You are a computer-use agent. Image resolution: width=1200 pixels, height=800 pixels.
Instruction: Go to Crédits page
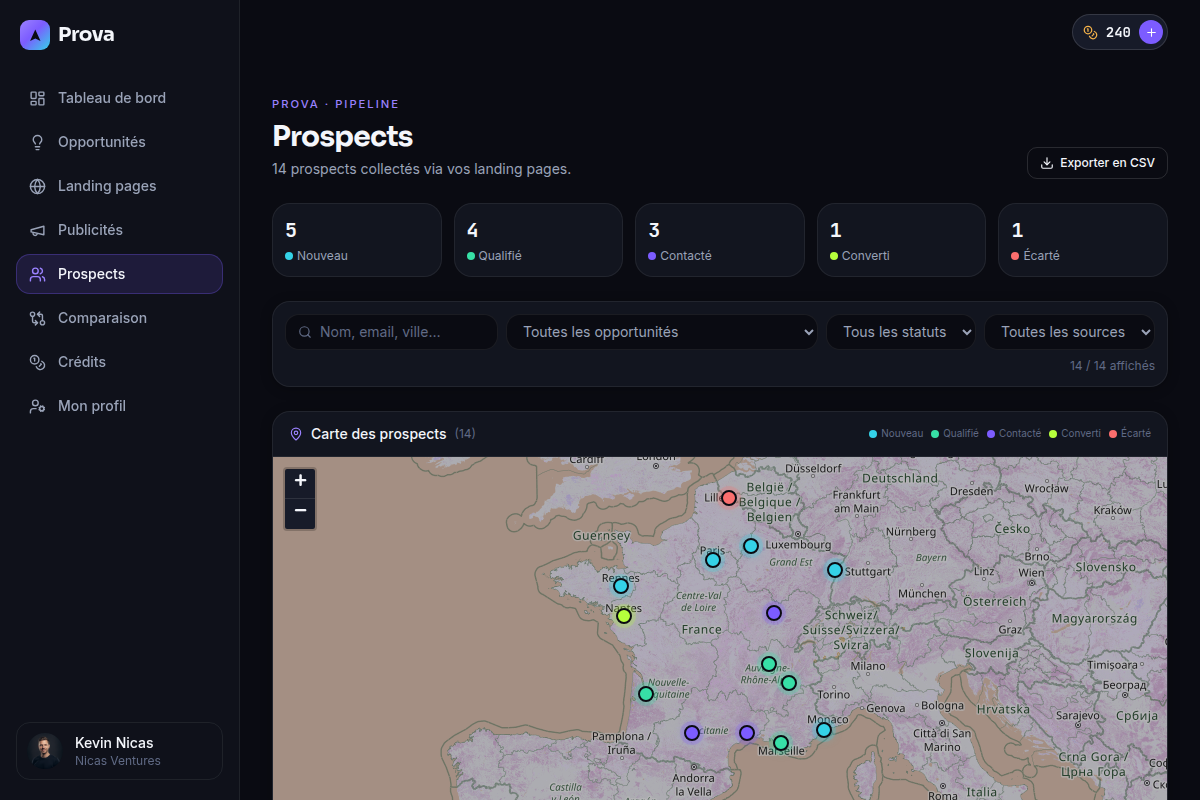tap(119, 362)
